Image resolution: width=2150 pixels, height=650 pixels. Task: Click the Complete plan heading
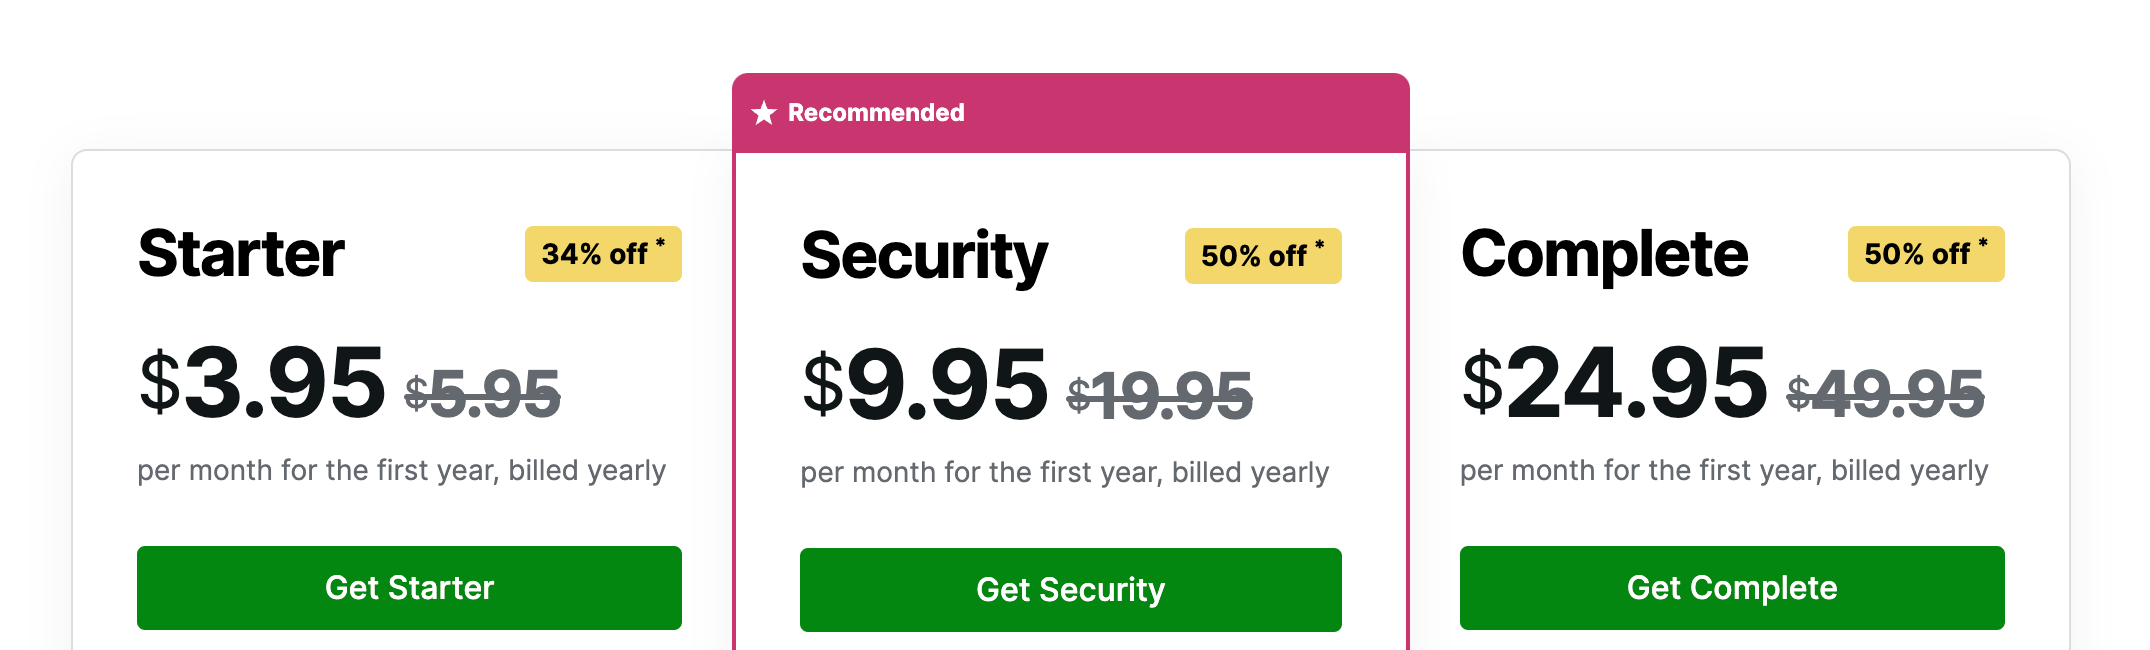click(1604, 256)
